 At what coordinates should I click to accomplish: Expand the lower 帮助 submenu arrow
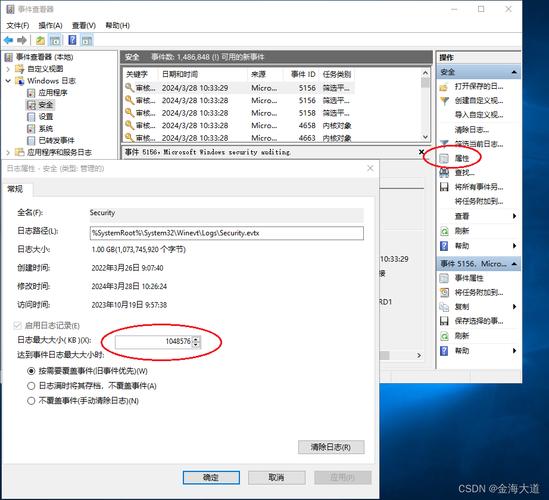[x=514, y=350]
